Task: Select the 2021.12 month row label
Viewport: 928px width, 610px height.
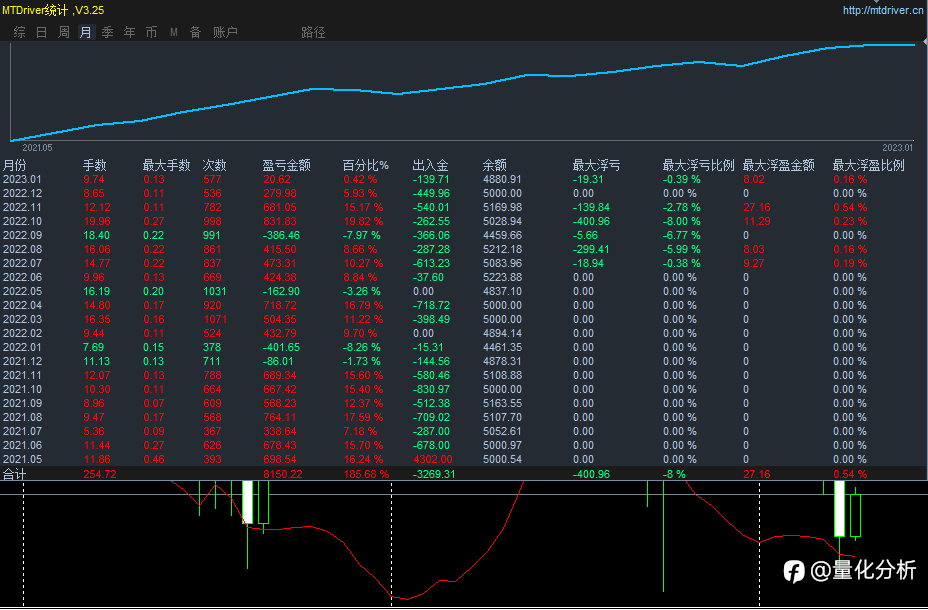Action: click(22, 362)
